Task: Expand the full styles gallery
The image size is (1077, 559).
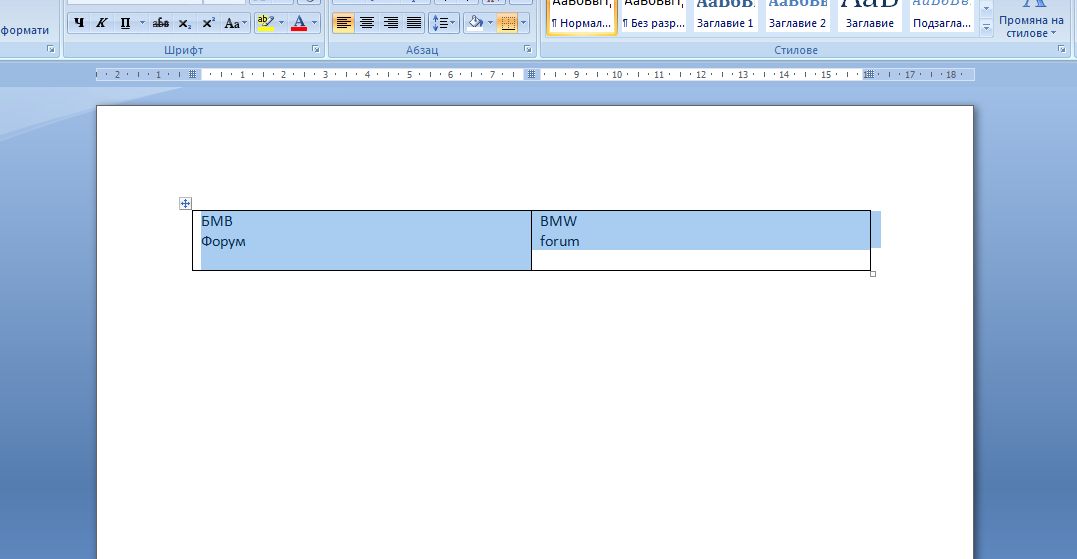Action: [x=986, y=27]
